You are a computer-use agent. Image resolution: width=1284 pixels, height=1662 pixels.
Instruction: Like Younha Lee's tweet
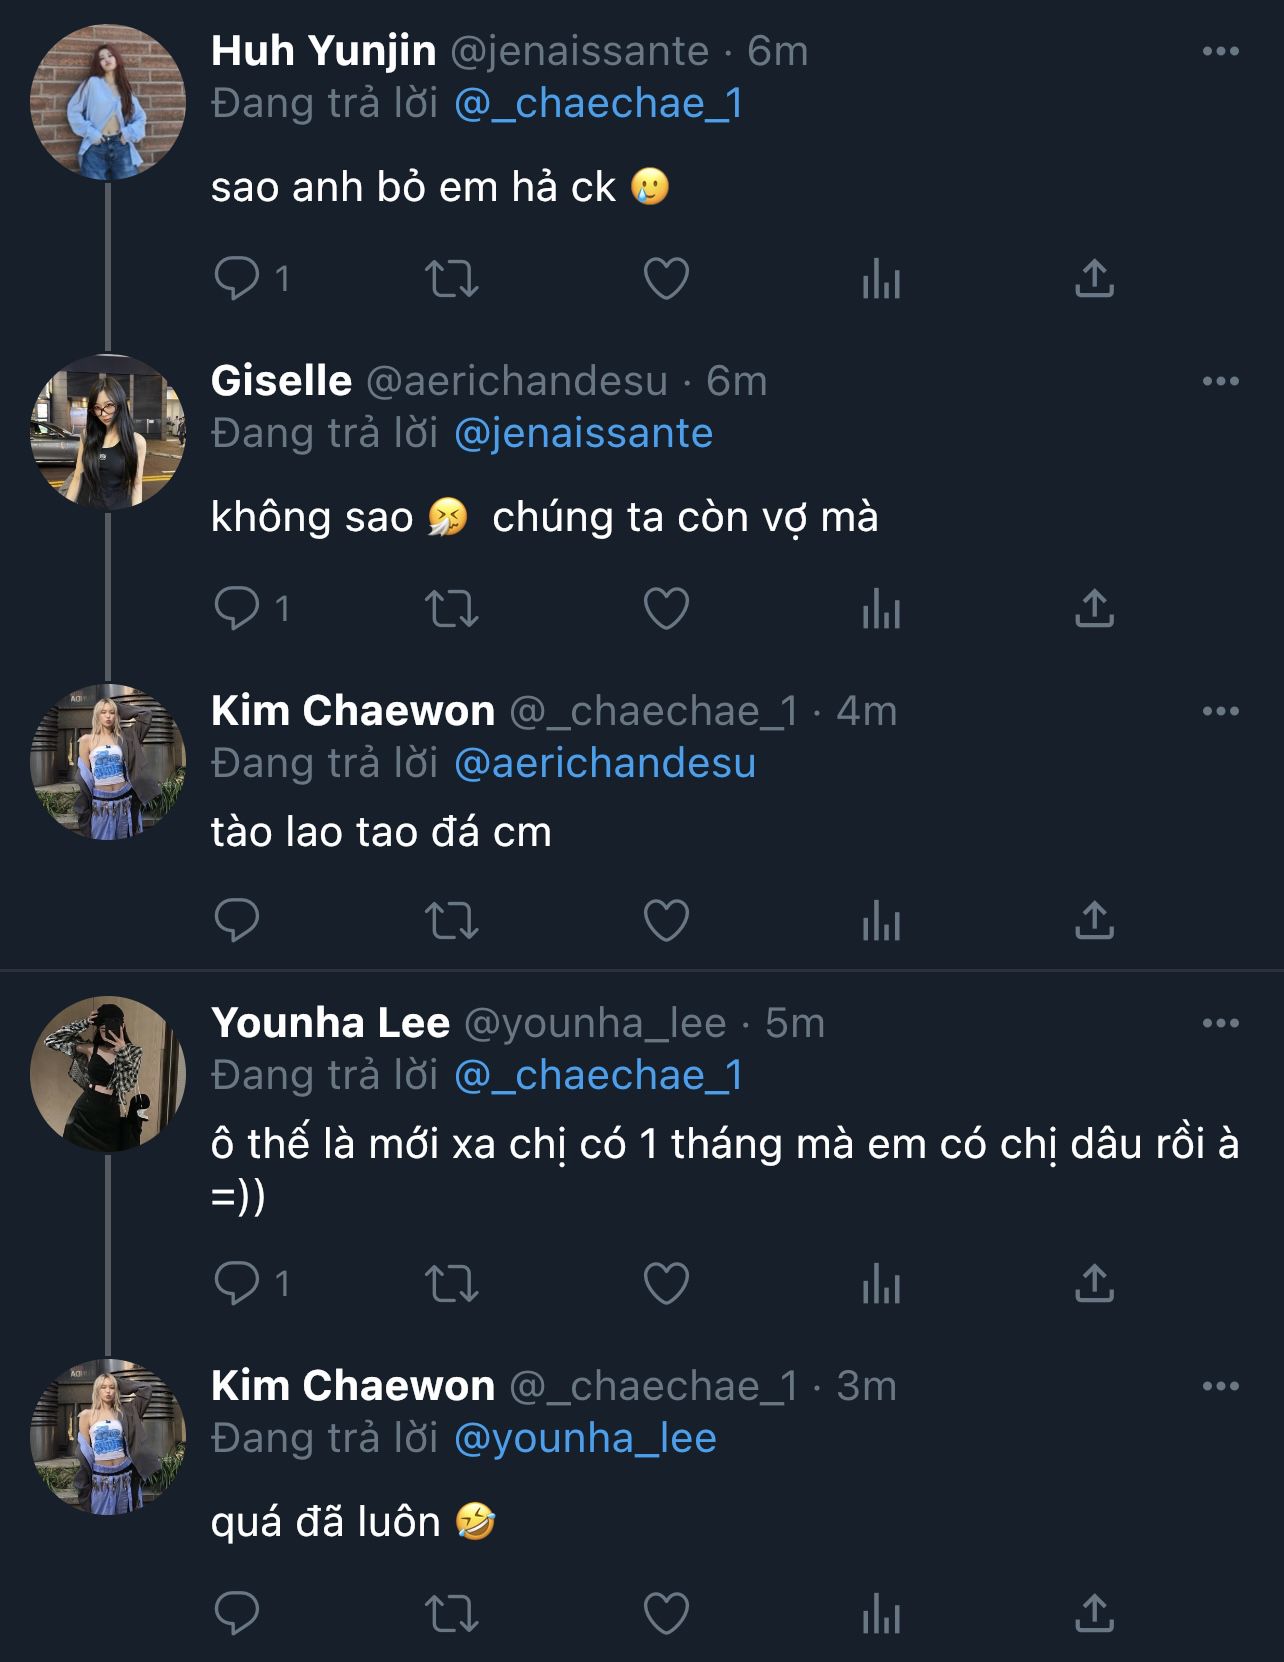[x=666, y=1284]
